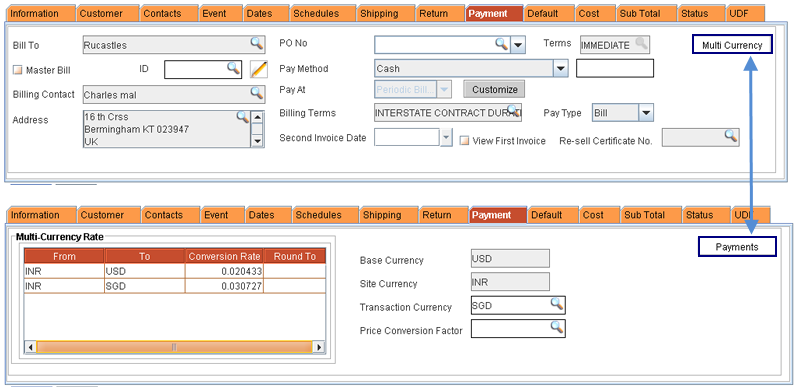Click the Address box scroll up arrow
796x387 pixels.
click(x=257, y=117)
